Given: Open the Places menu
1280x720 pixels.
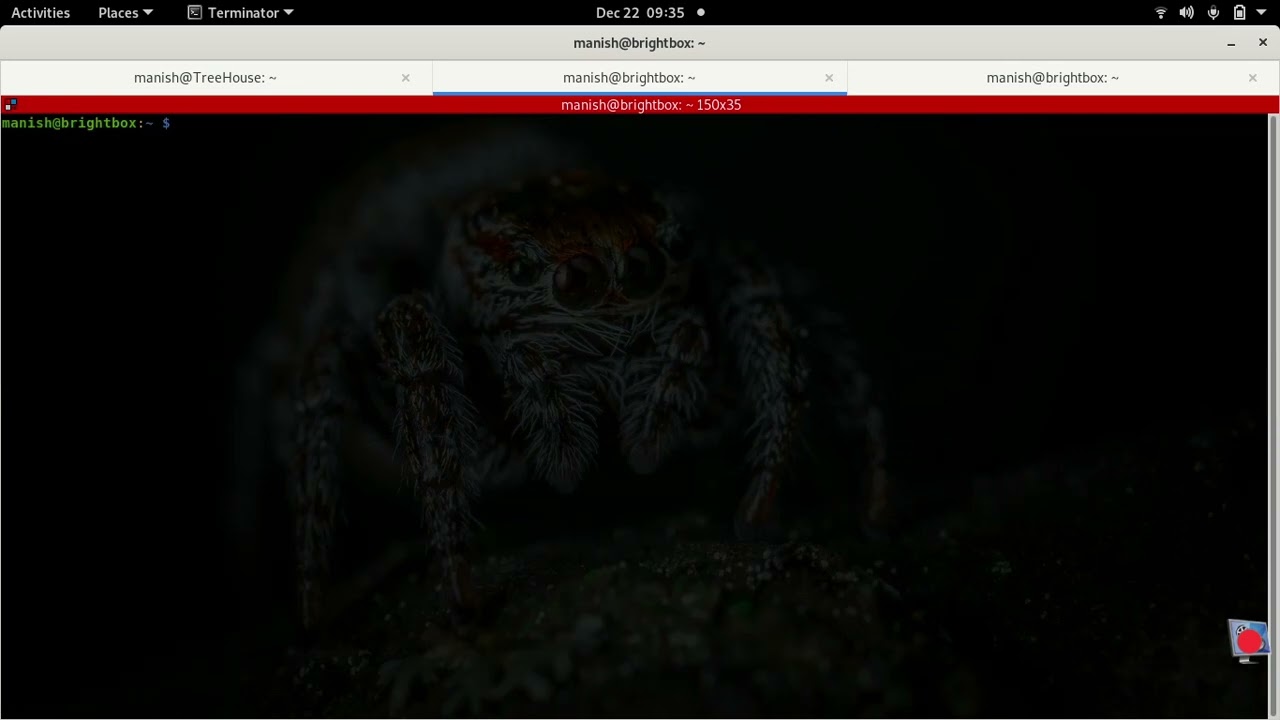Looking at the screenshot, I should (x=126, y=13).
